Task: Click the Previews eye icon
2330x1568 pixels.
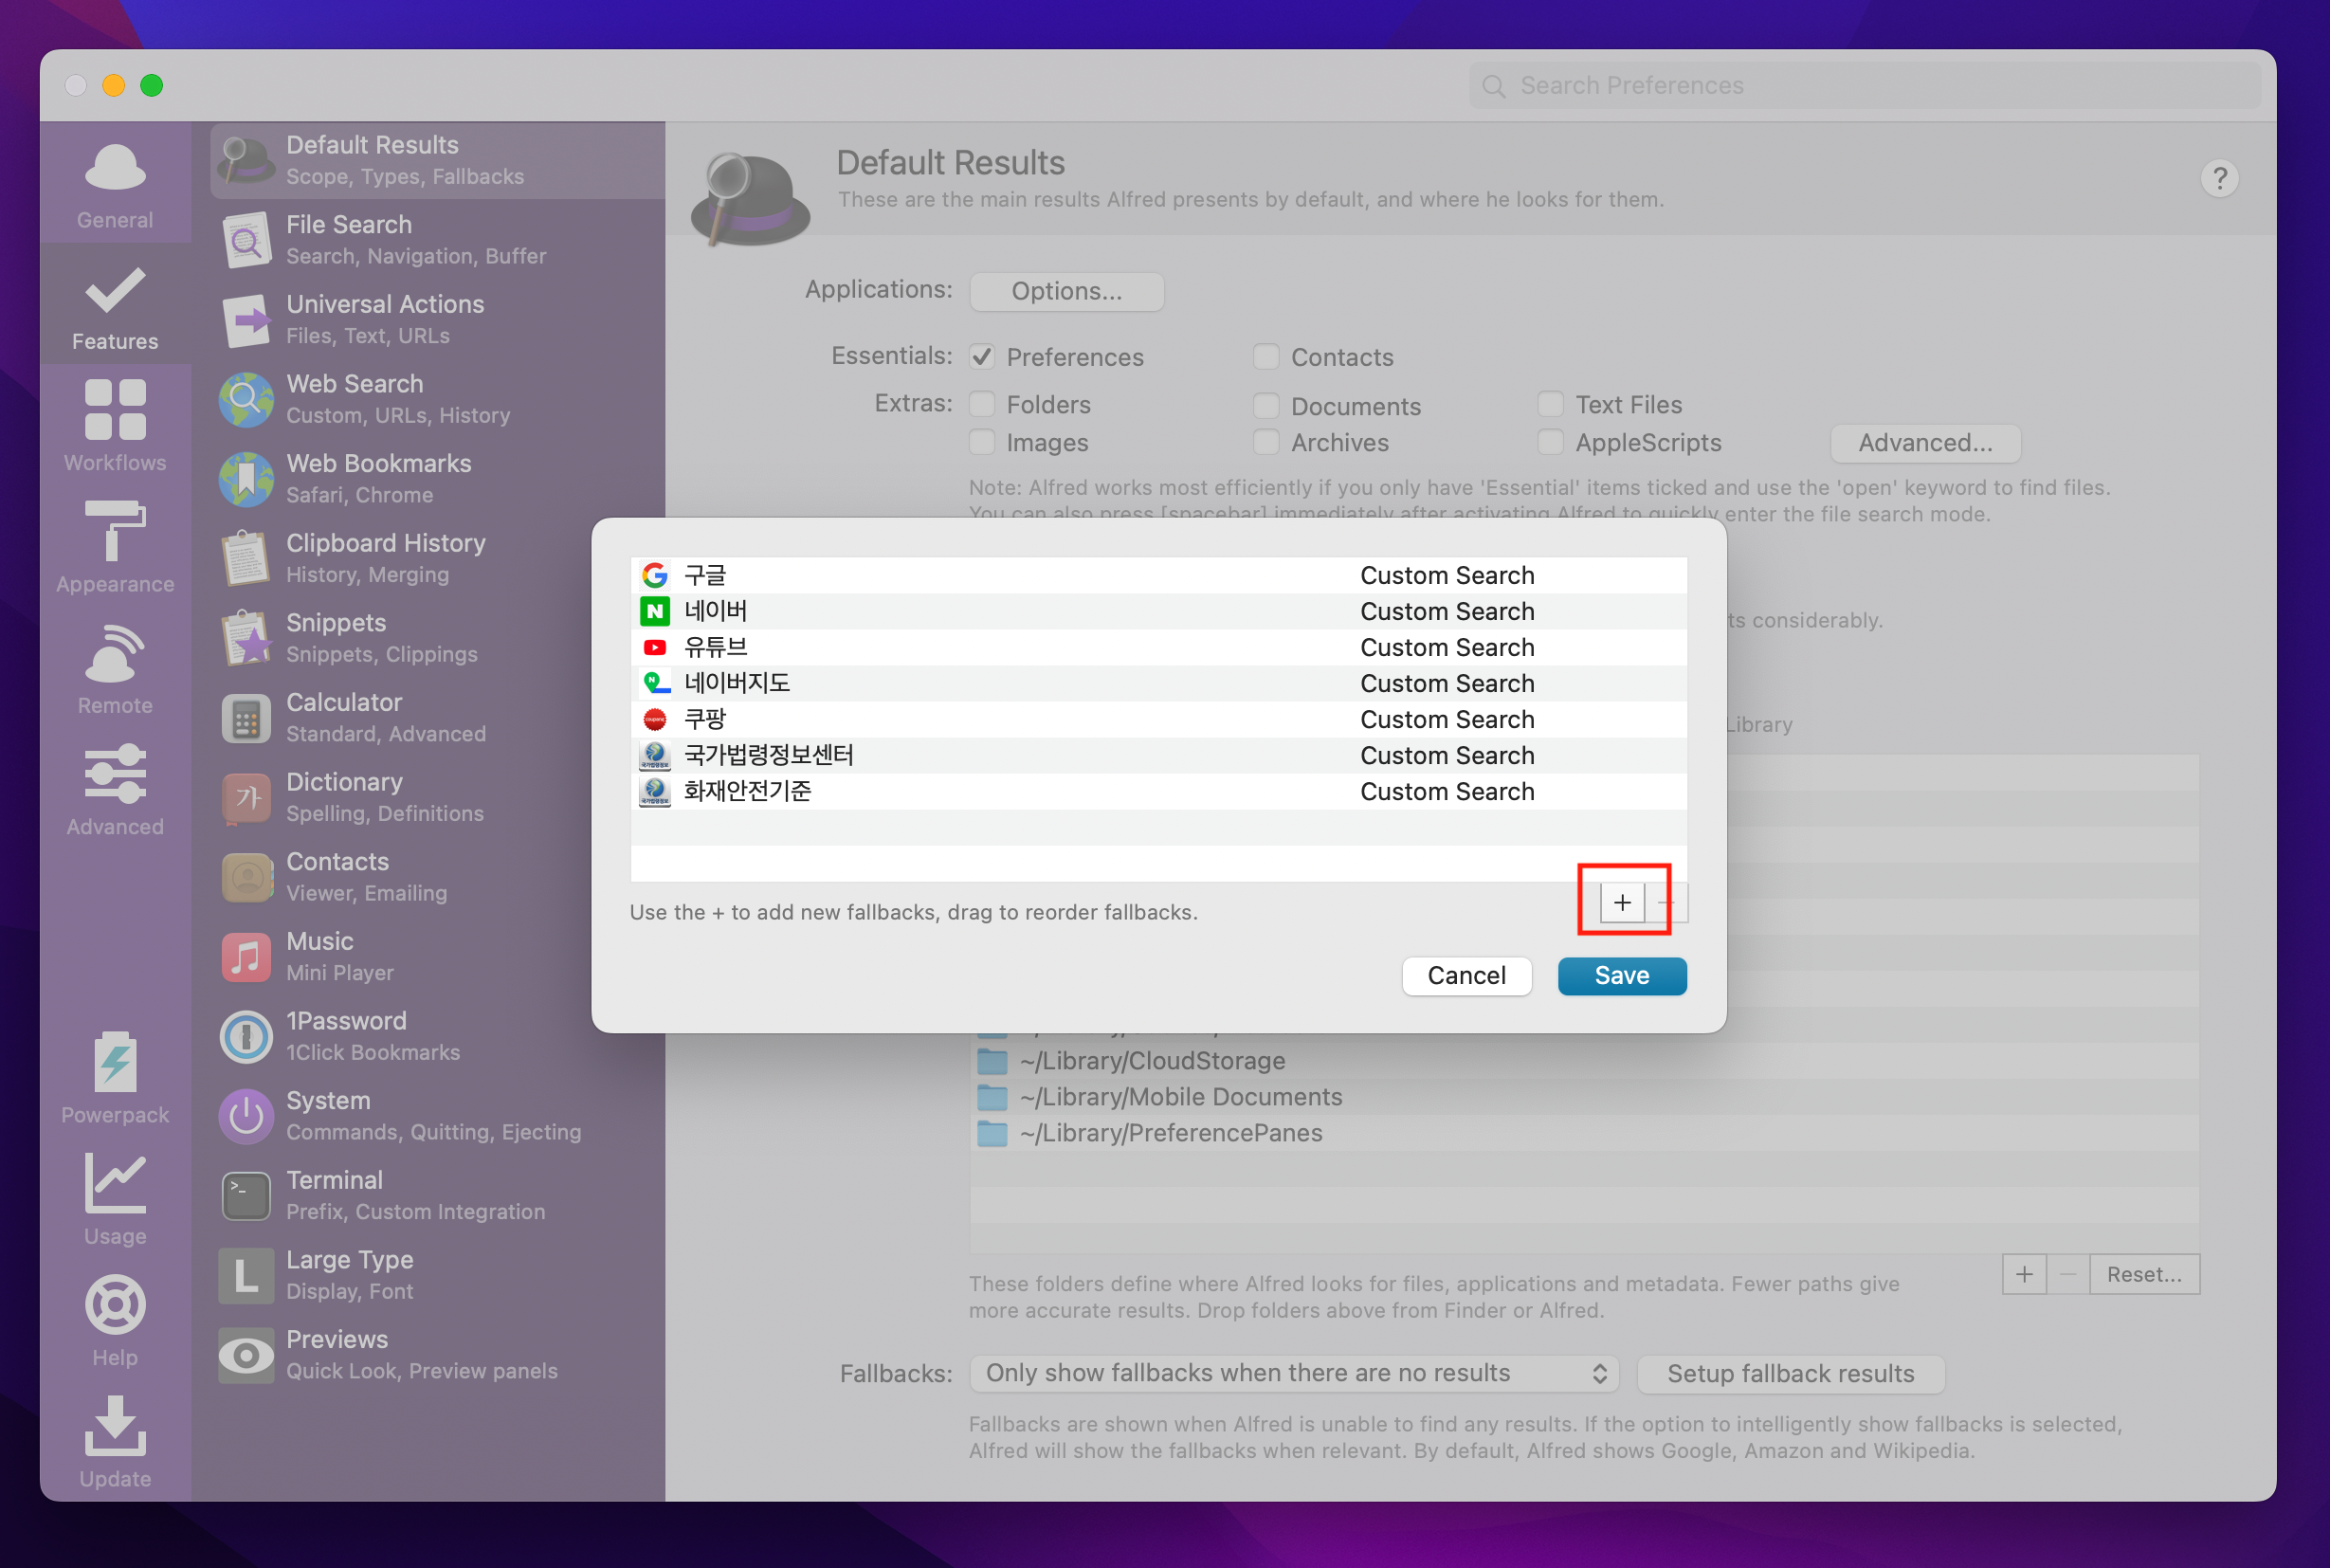Action: 246,1355
